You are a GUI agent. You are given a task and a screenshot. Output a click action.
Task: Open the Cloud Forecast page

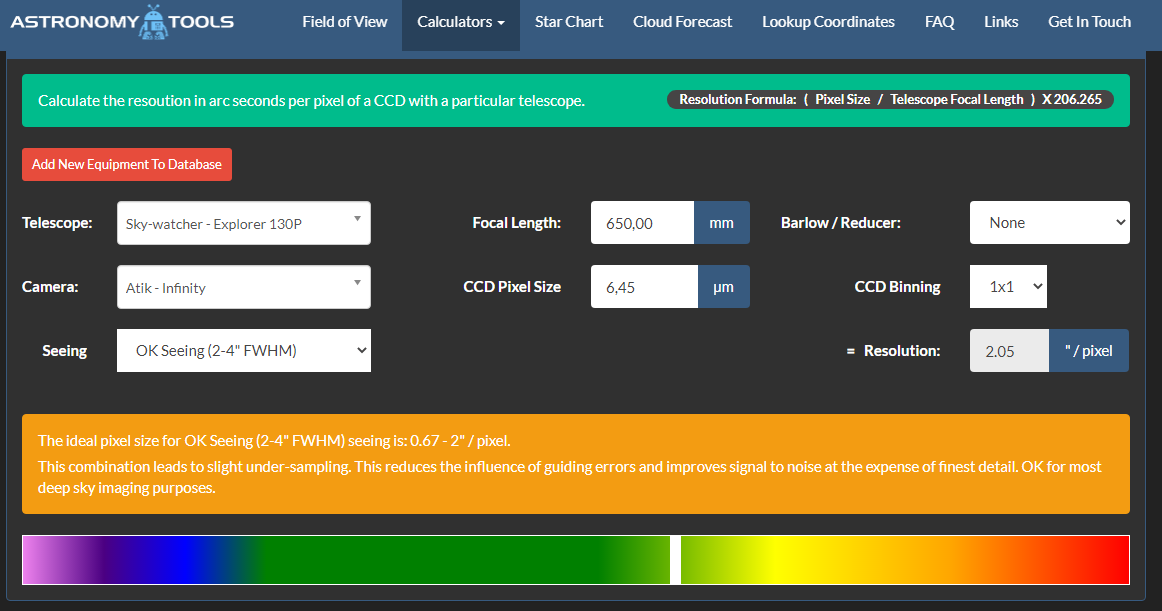pyautogui.click(x=683, y=22)
